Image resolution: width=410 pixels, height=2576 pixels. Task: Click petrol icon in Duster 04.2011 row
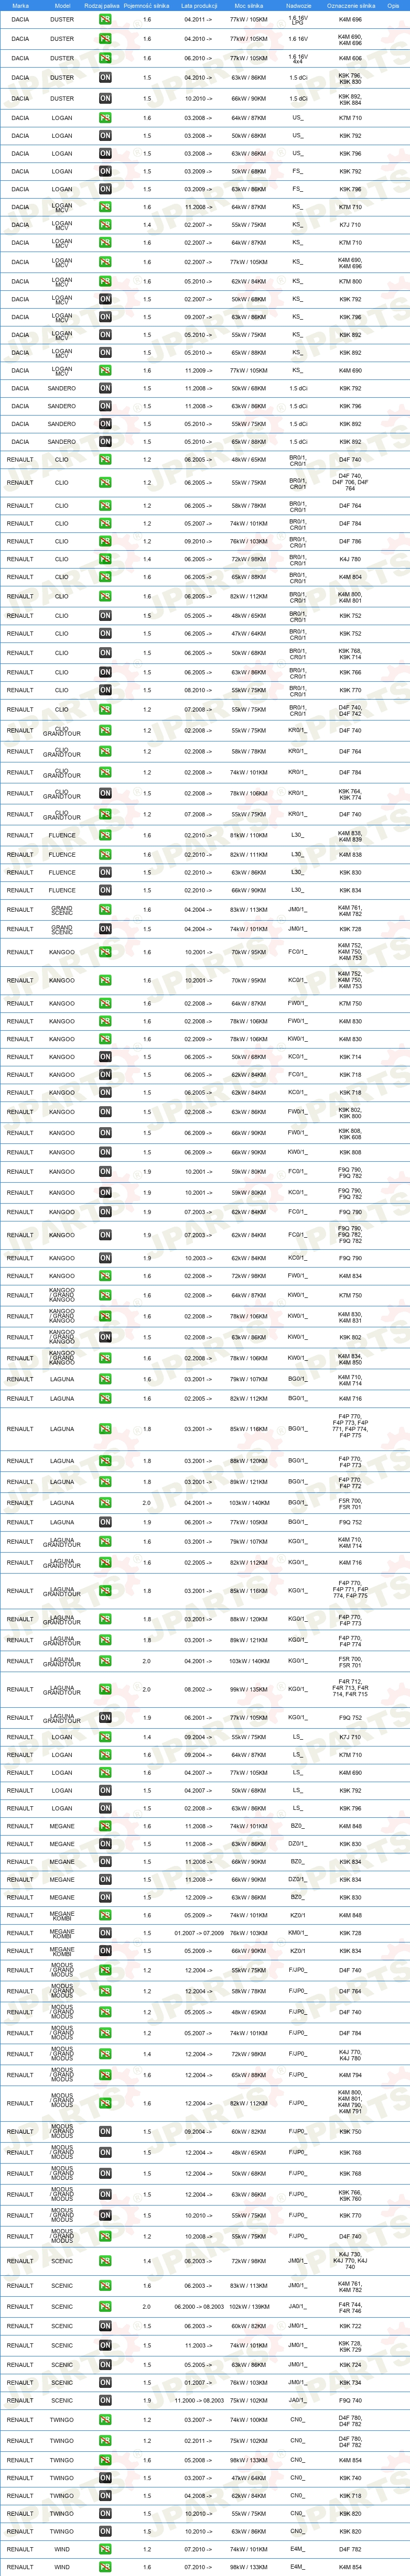pos(105,19)
